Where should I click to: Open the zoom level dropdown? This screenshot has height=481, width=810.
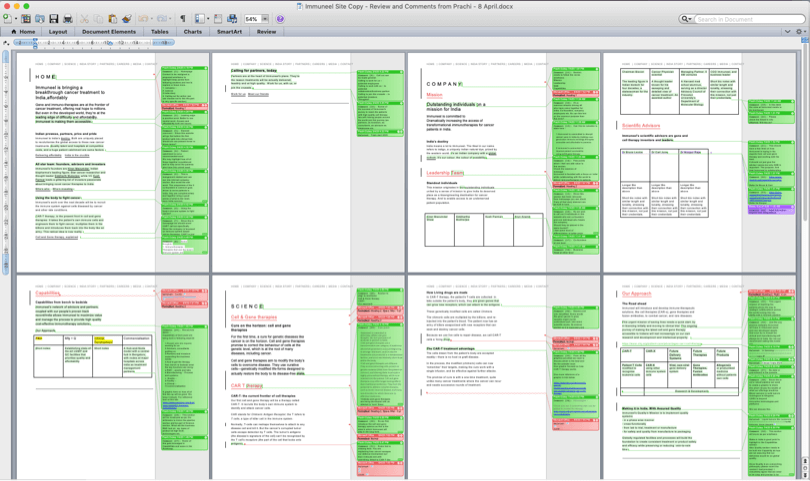[264, 19]
